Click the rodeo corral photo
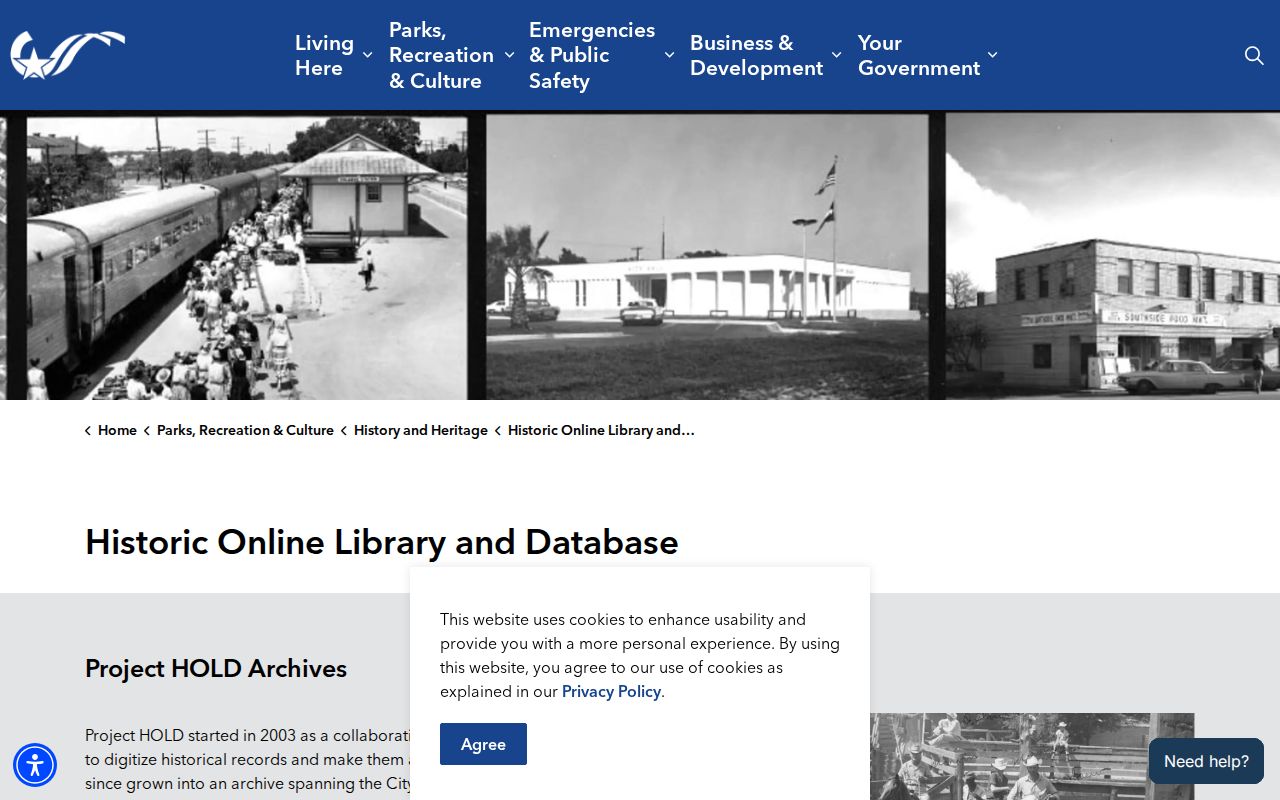1280x800 pixels. pos(1032,756)
